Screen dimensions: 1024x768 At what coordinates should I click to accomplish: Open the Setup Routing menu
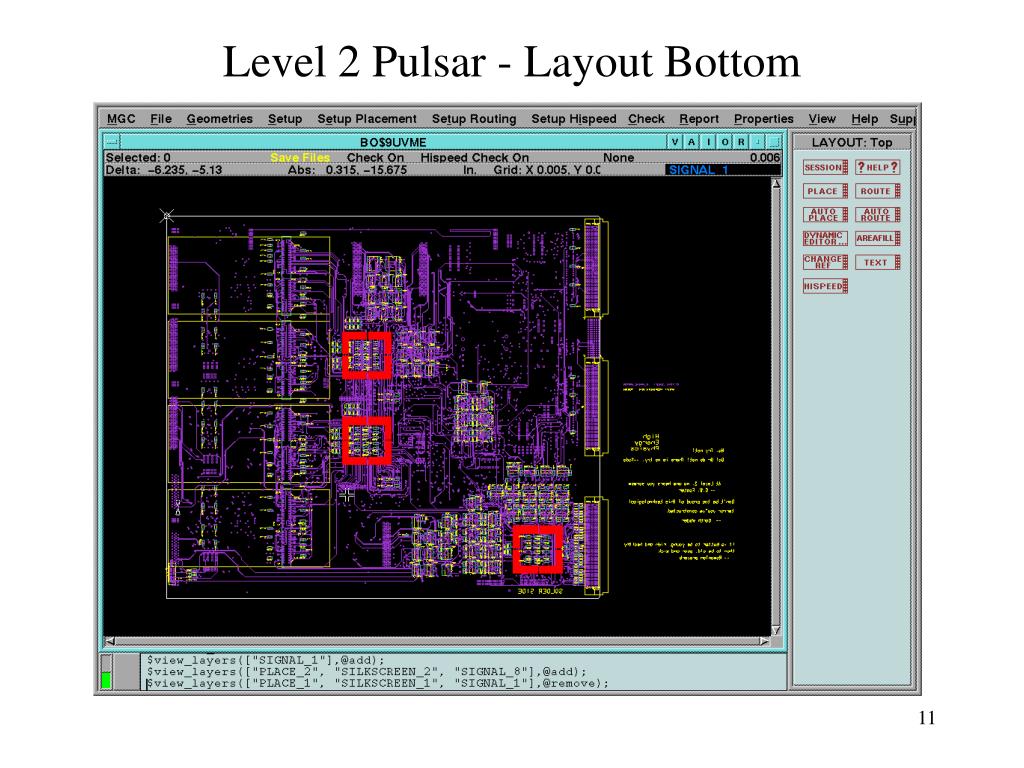(474, 119)
